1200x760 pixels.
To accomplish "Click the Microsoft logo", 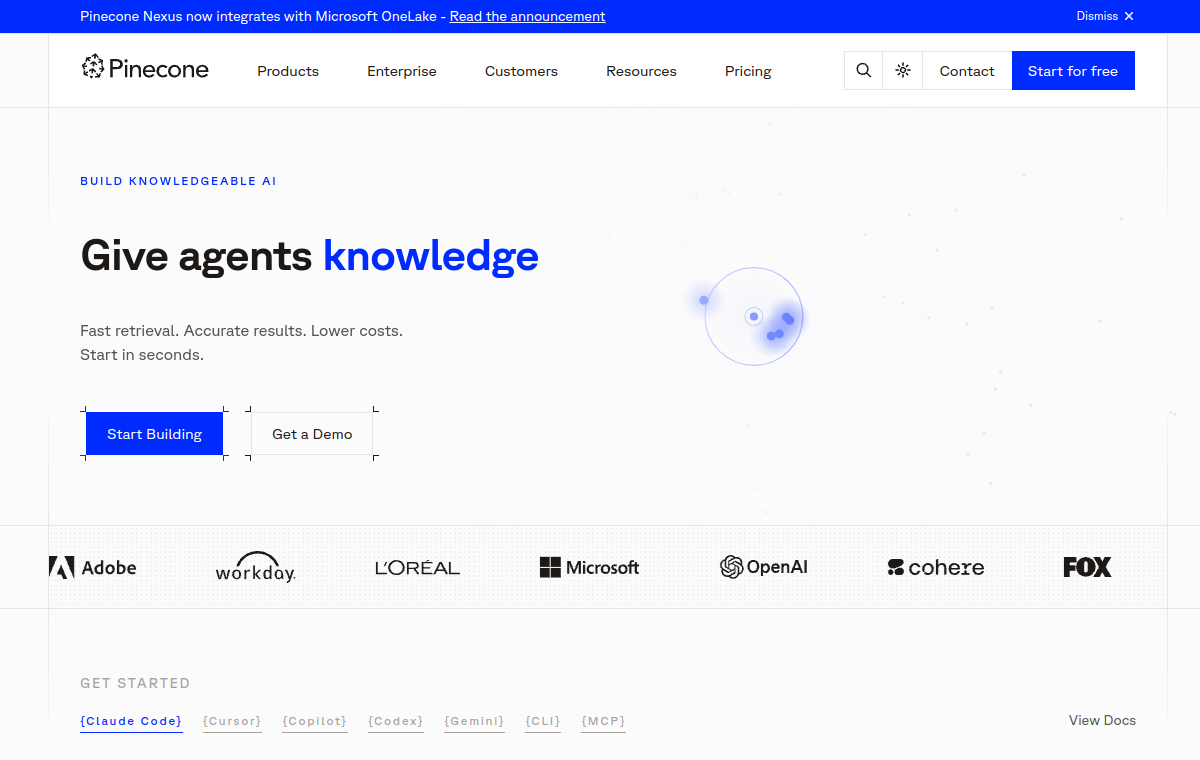I will 589,567.
